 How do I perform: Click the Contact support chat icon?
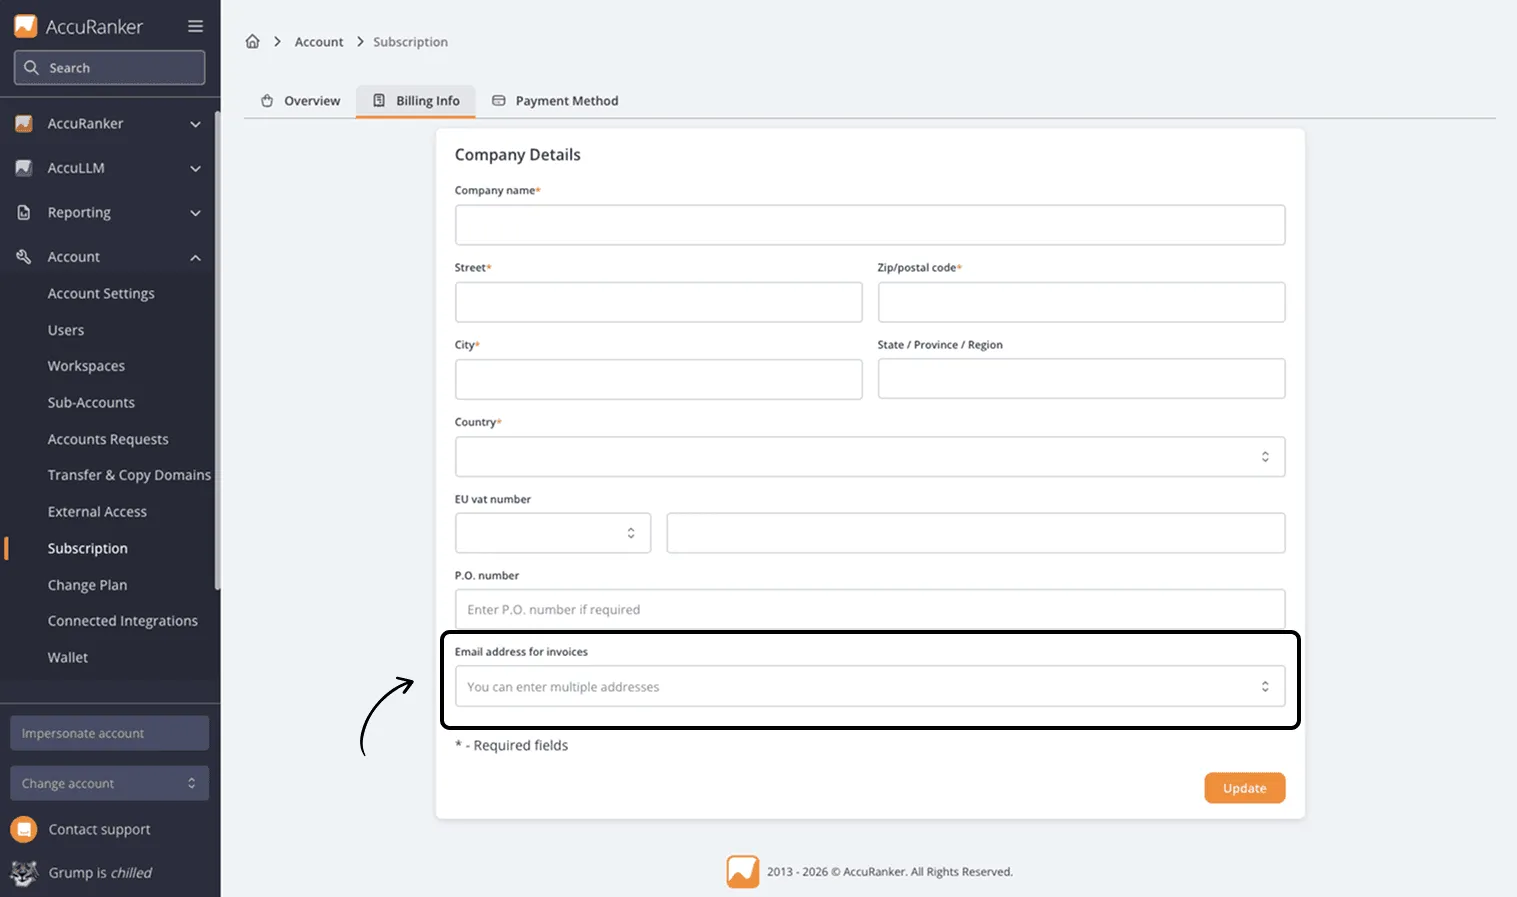tap(24, 829)
